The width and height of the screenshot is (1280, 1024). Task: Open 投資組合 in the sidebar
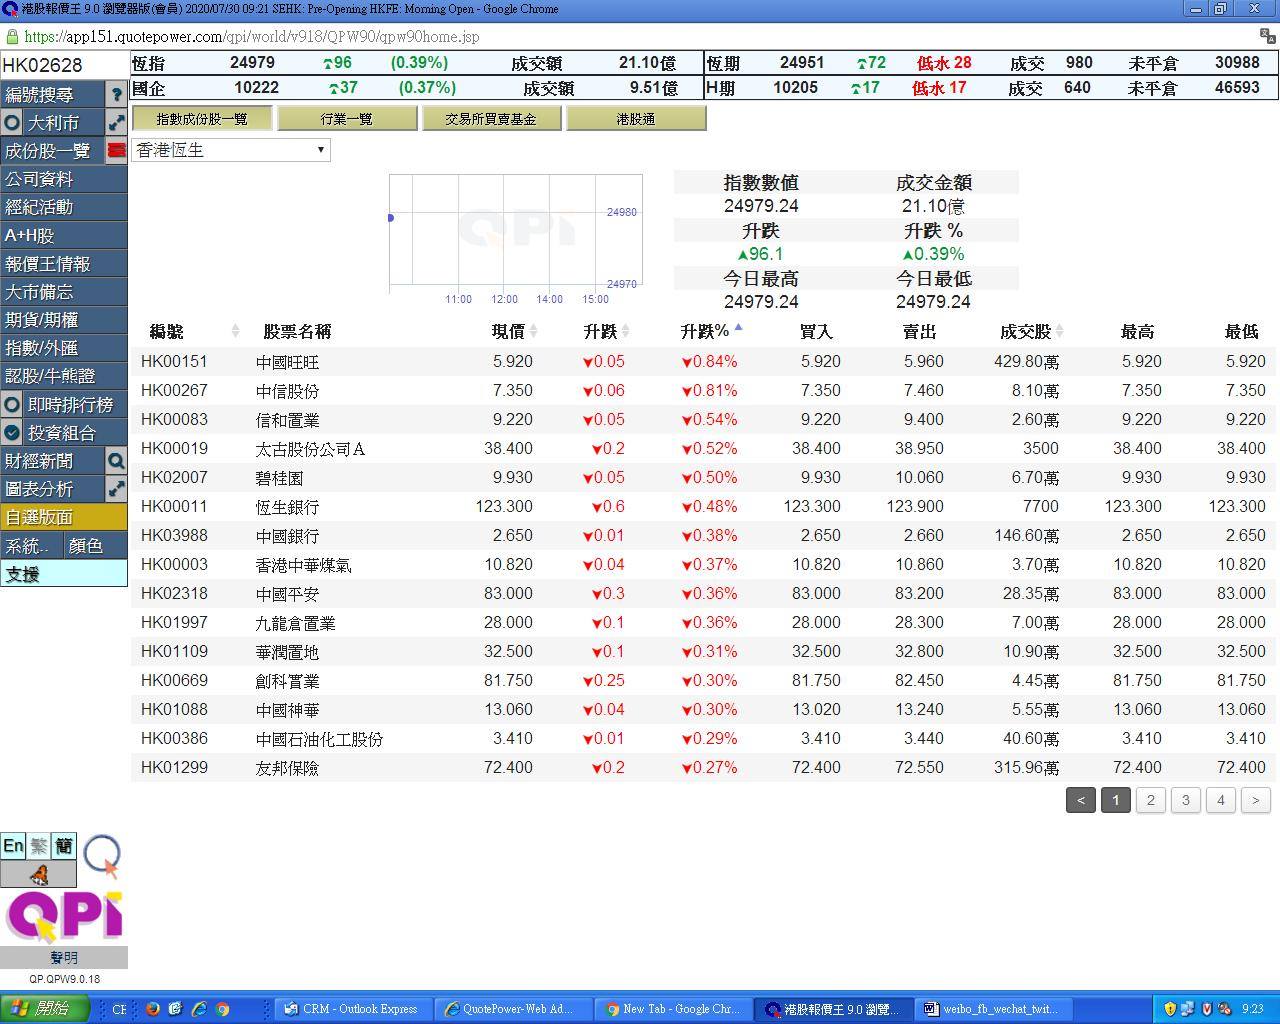tap(75, 433)
